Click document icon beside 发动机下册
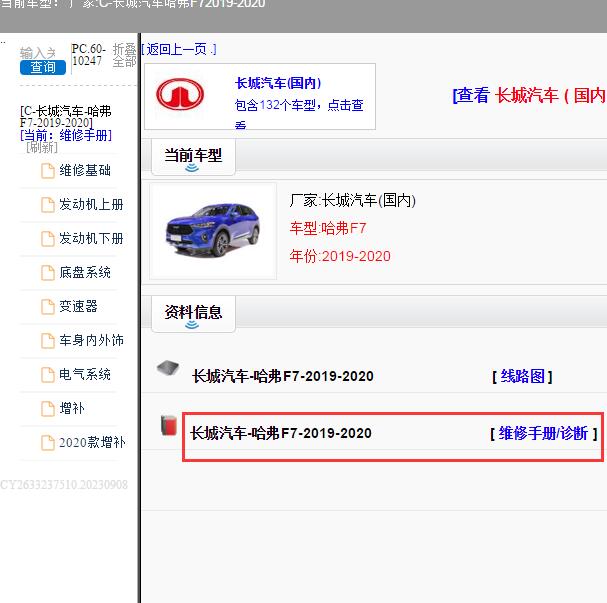607x603 pixels. [48, 239]
